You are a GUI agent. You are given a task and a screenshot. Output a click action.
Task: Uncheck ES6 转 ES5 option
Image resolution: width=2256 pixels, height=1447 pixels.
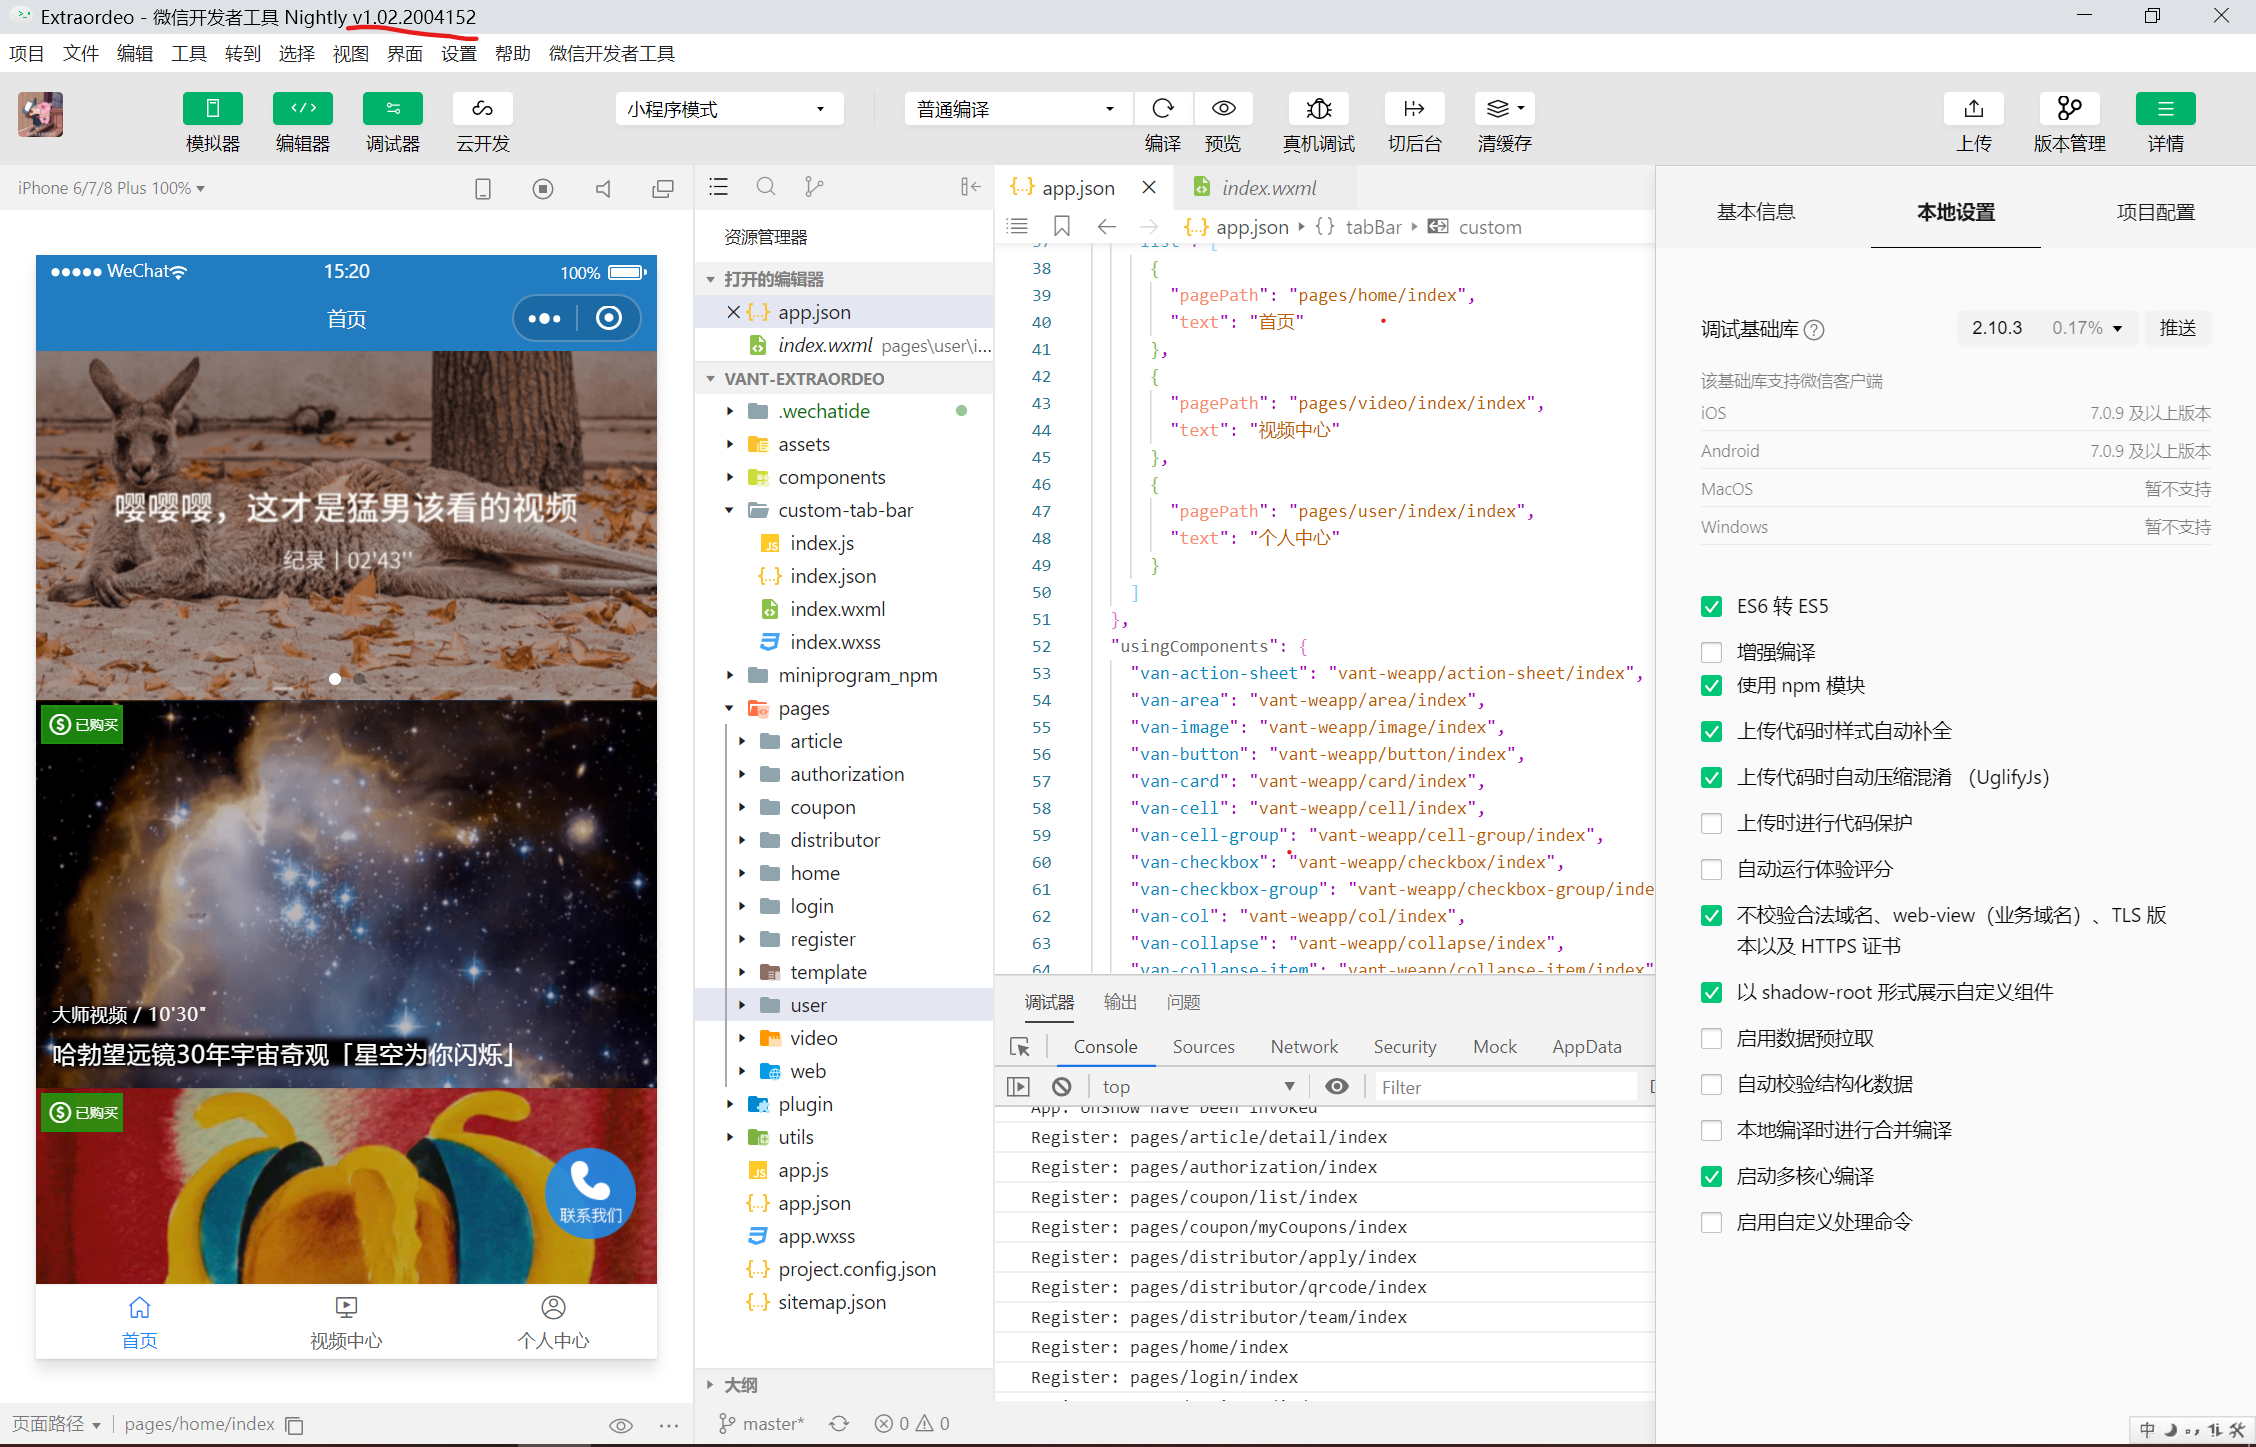click(x=1711, y=606)
